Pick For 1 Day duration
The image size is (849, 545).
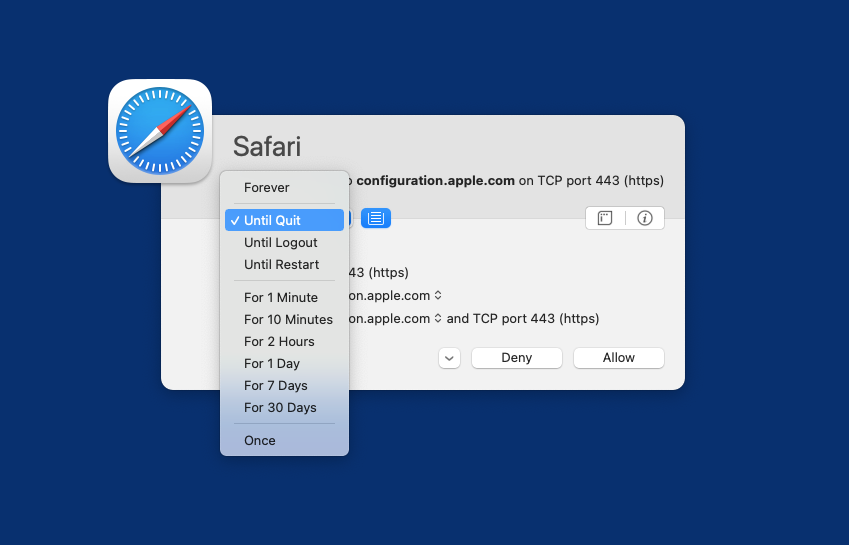pyautogui.click(x=284, y=364)
